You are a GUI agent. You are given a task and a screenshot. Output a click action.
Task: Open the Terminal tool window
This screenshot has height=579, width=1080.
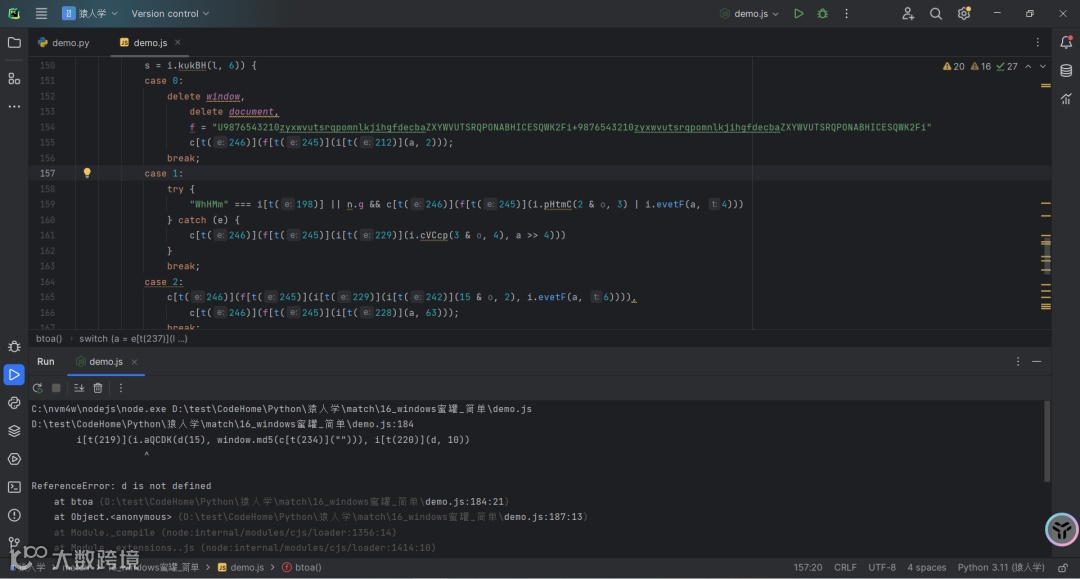click(14, 487)
